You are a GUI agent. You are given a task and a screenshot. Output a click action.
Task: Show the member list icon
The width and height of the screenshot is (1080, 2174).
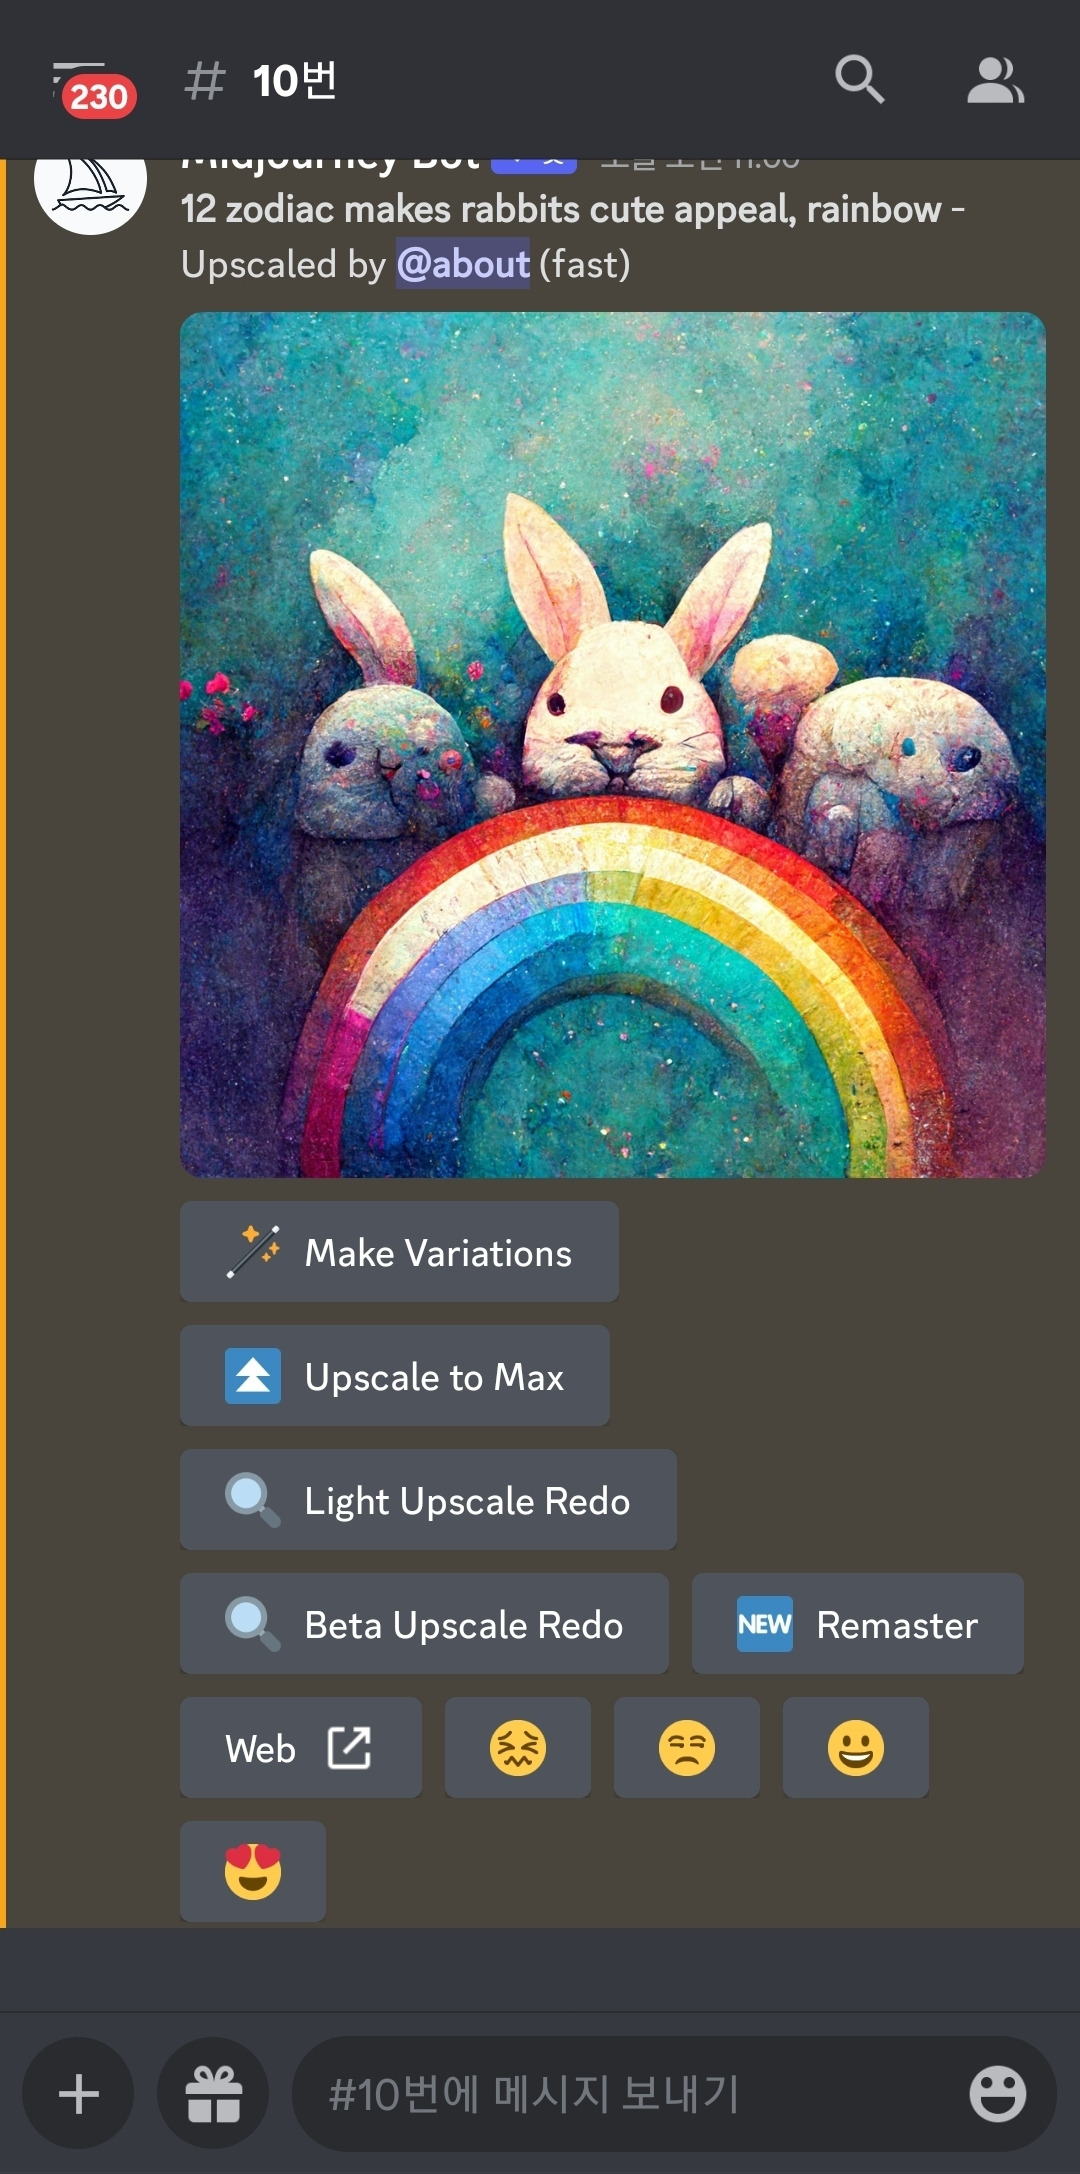pyautogui.click(x=995, y=80)
